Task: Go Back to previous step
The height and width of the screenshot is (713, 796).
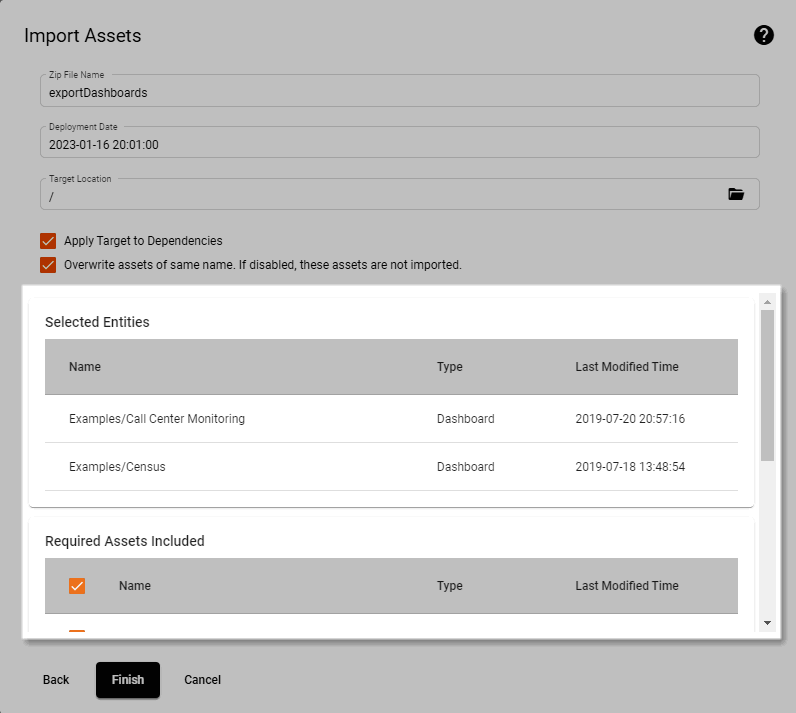Action: coord(56,680)
